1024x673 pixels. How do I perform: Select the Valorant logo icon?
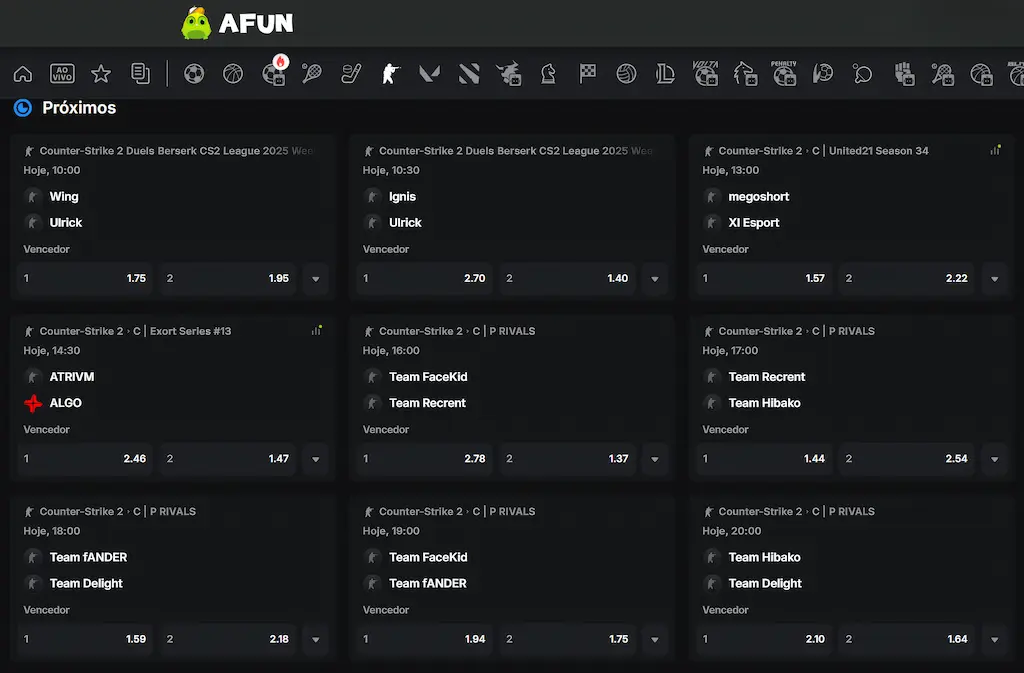click(x=429, y=74)
